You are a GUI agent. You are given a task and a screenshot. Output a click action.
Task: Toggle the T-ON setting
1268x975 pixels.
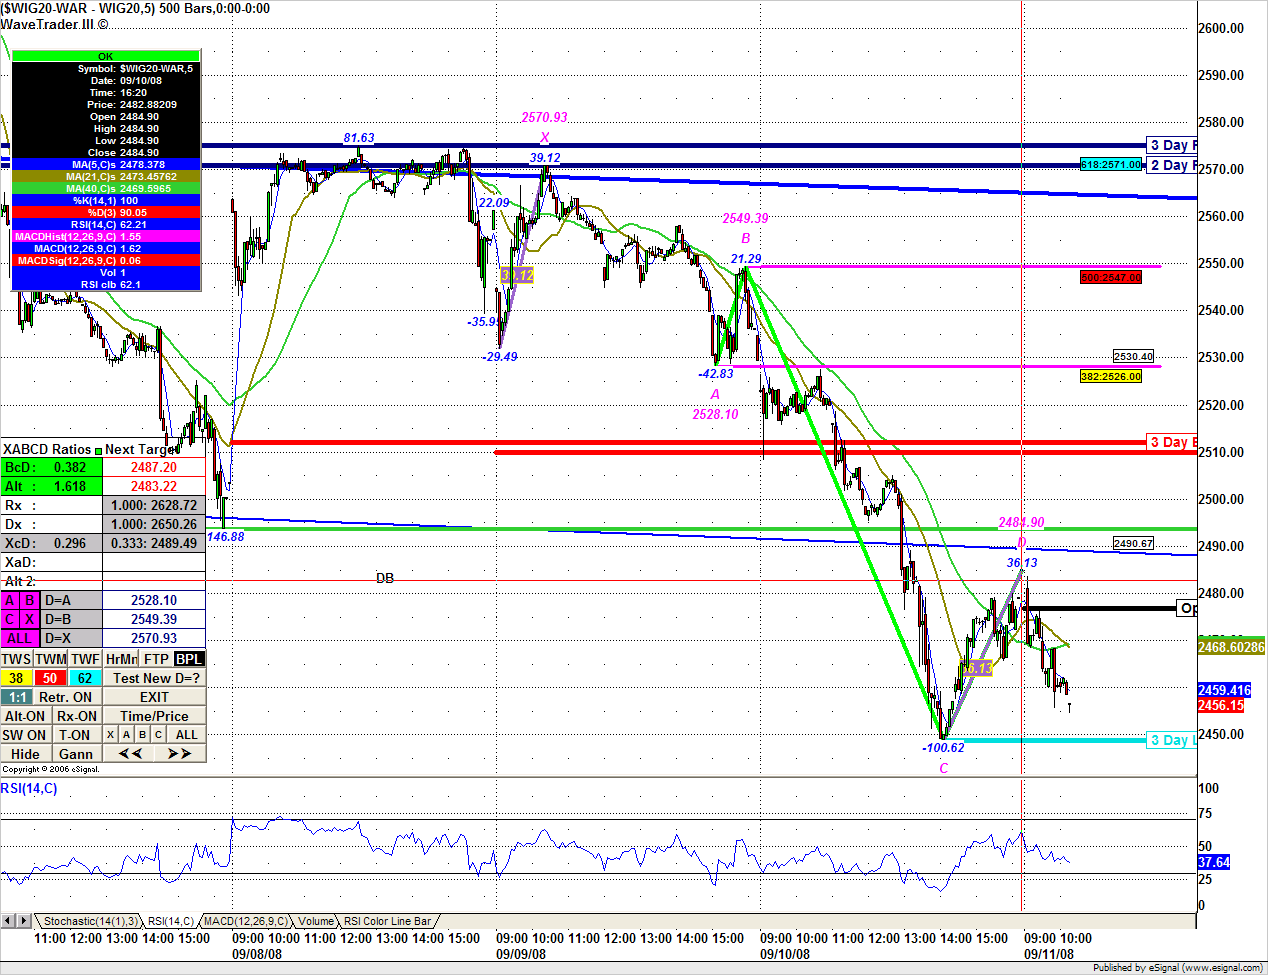[75, 735]
